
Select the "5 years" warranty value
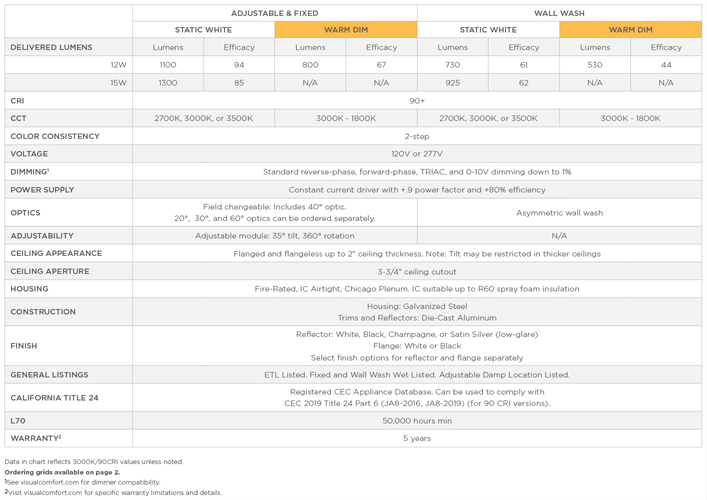416,439
